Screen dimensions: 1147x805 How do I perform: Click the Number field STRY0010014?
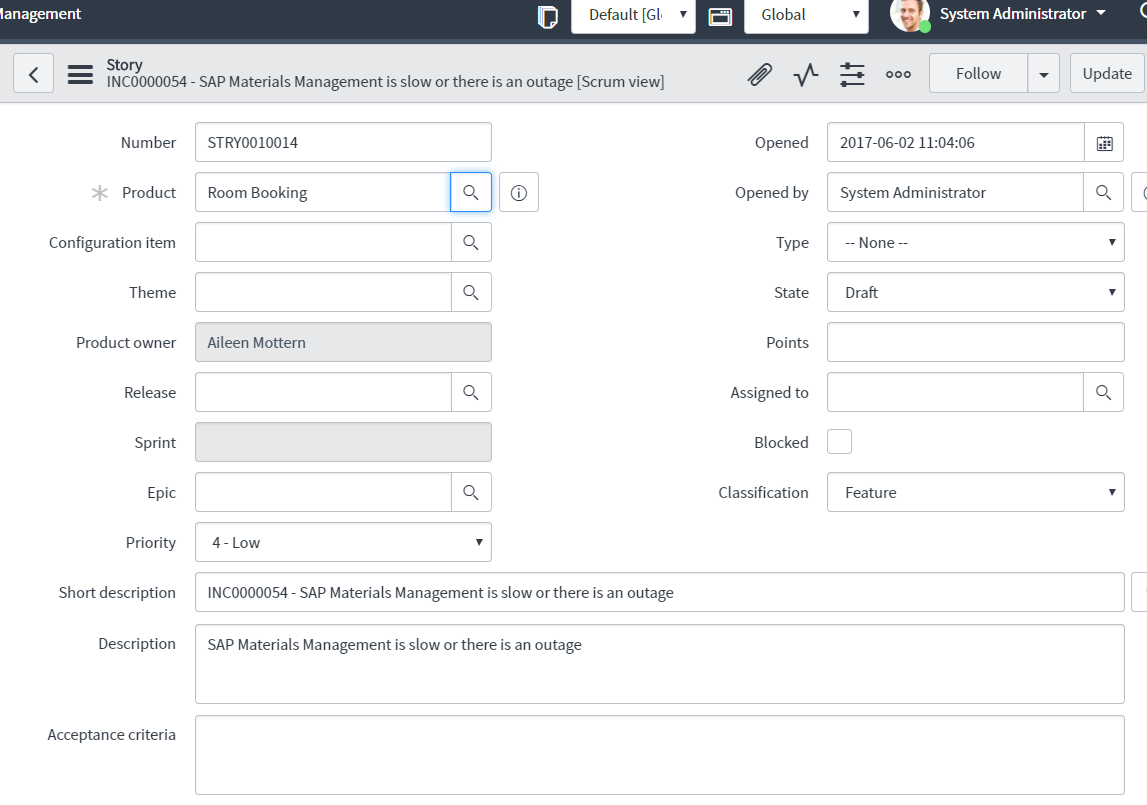pyautogui.click(x=343, y=143)
